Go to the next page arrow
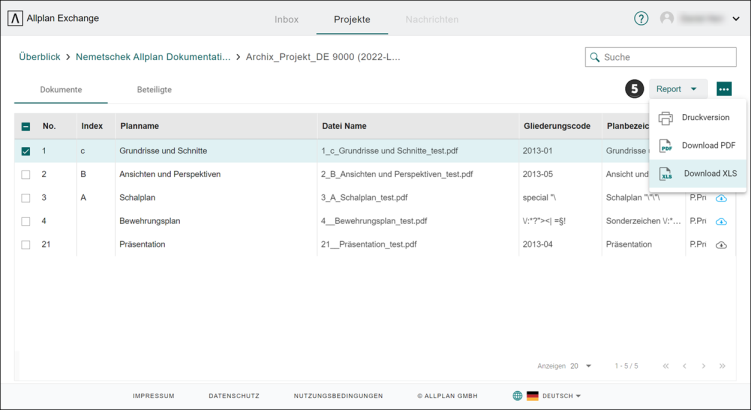The height and width of the screenshot is (410, 751). click(x=703, y=366)
